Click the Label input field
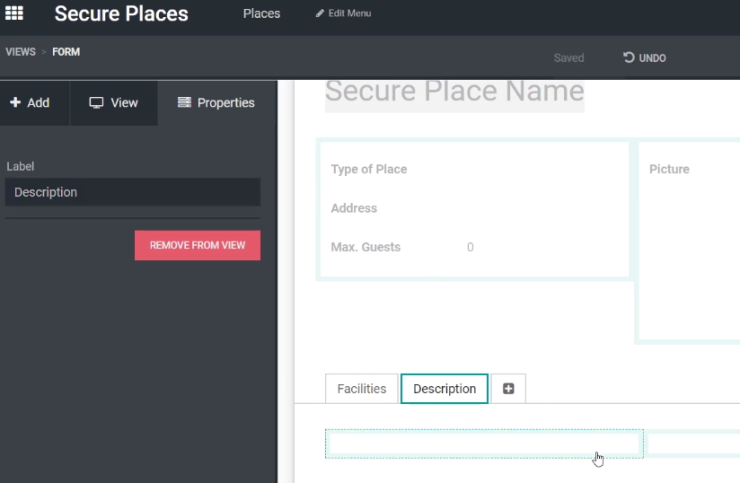 (x=133, y=192)
